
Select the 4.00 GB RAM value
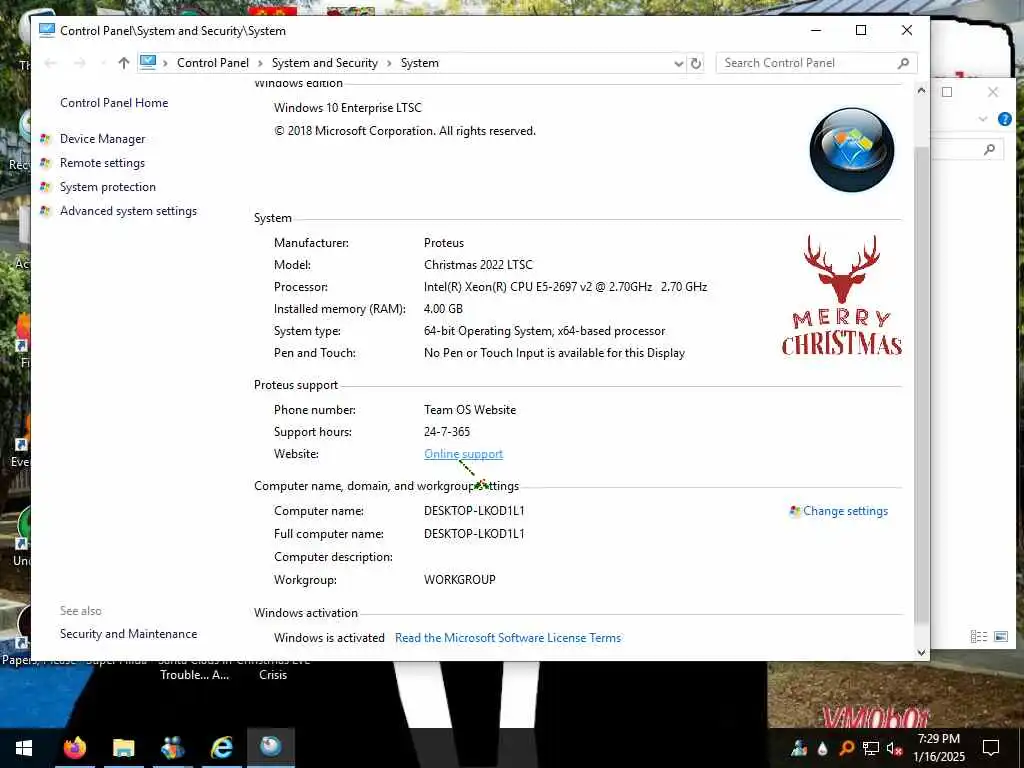point(443,309)
